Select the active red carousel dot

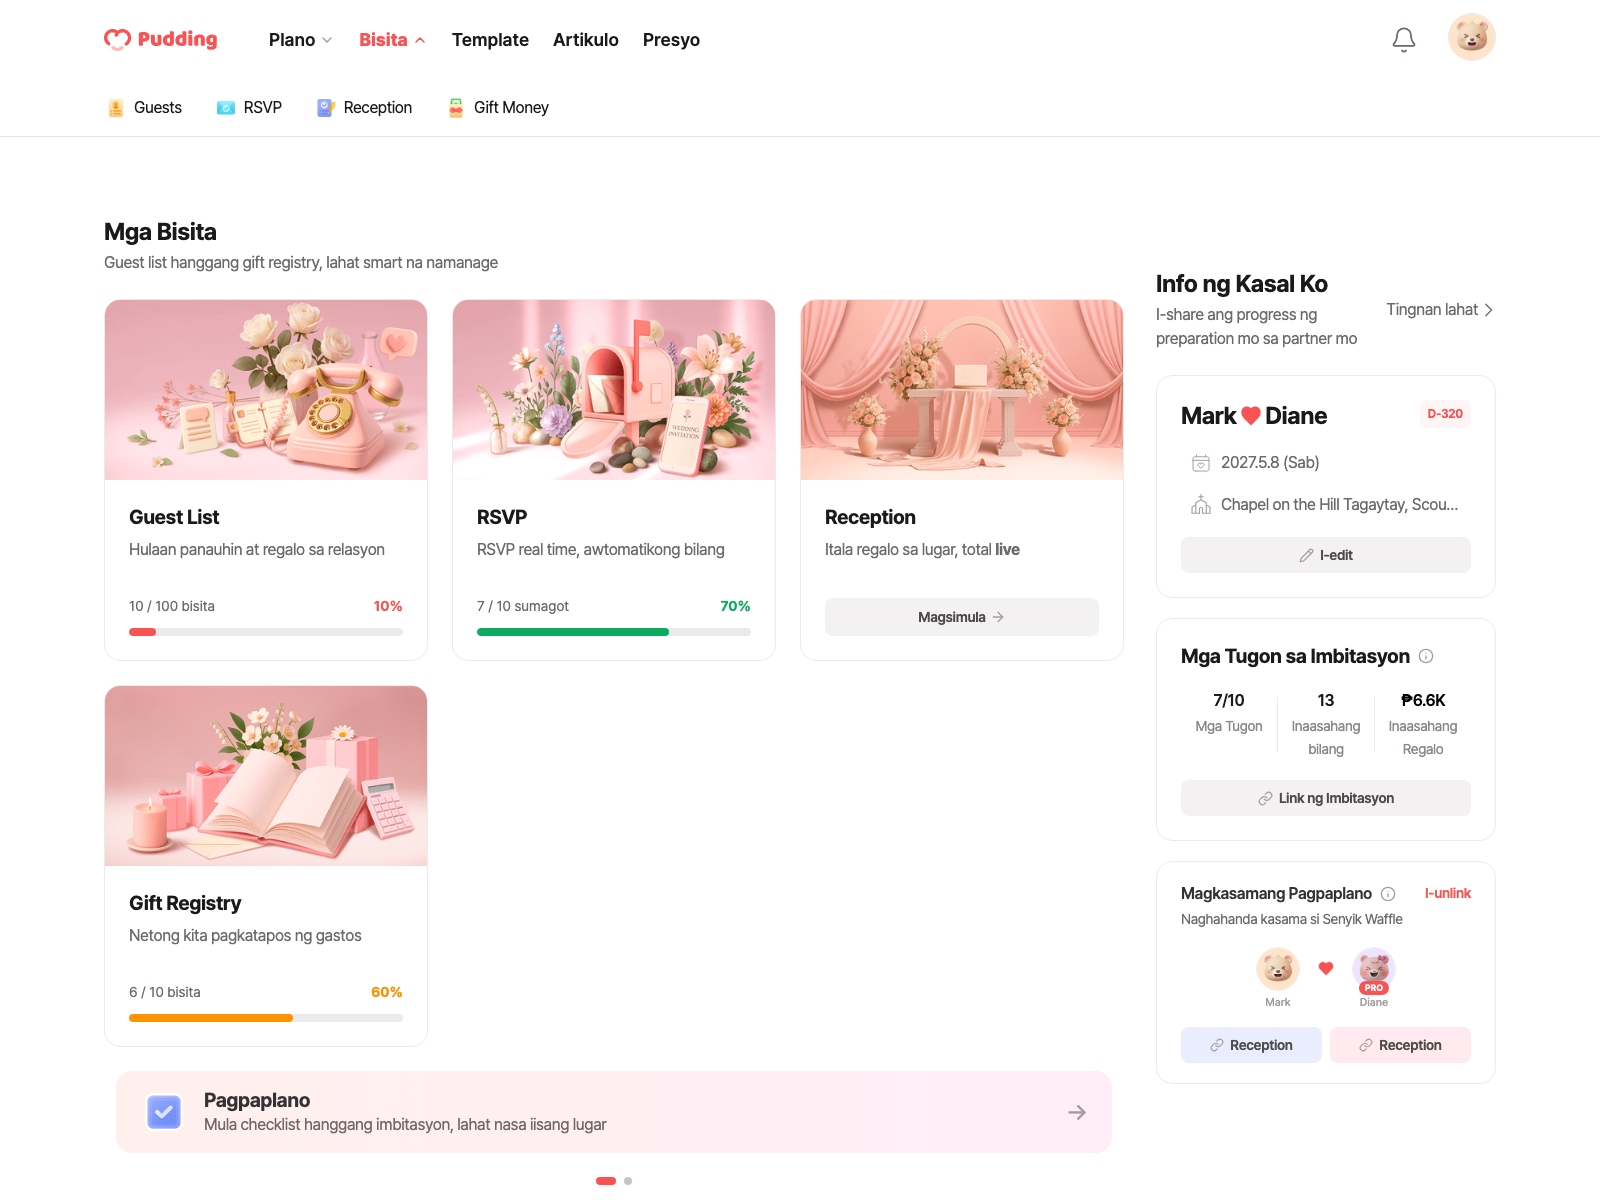pyautogui.click(x=606, y=1181)
